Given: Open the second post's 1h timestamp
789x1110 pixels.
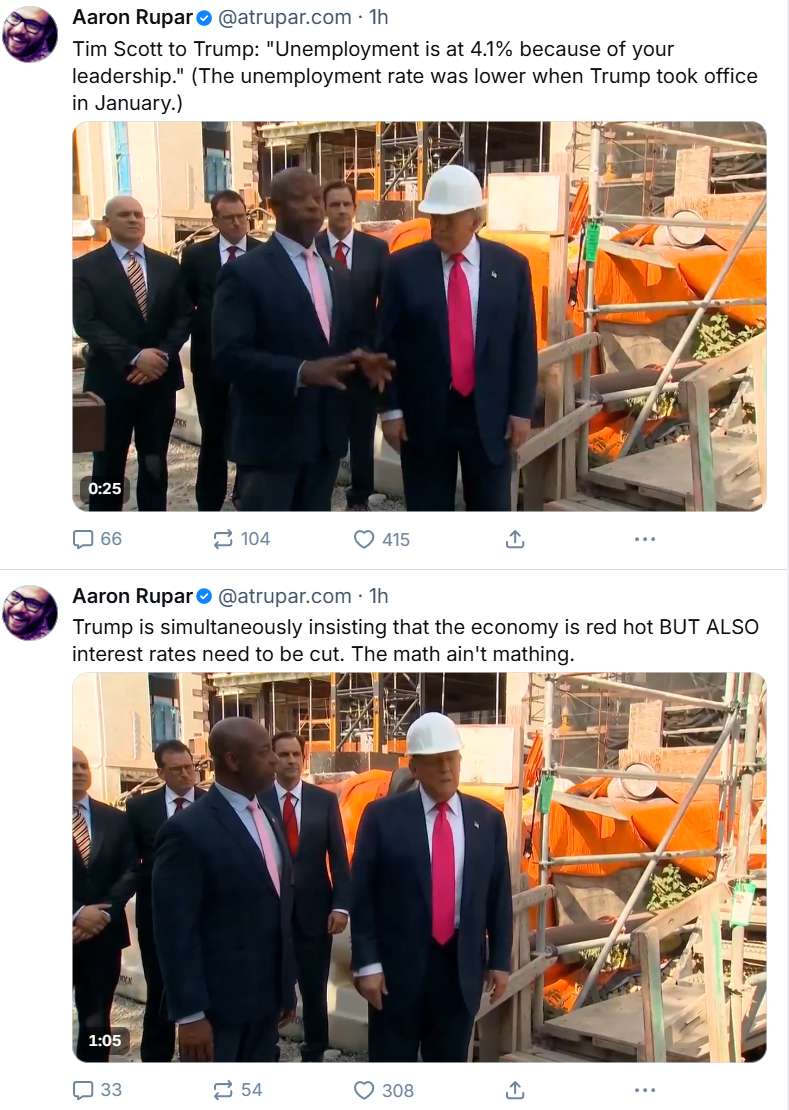Looking at the screenshot, I should (379, 596).
